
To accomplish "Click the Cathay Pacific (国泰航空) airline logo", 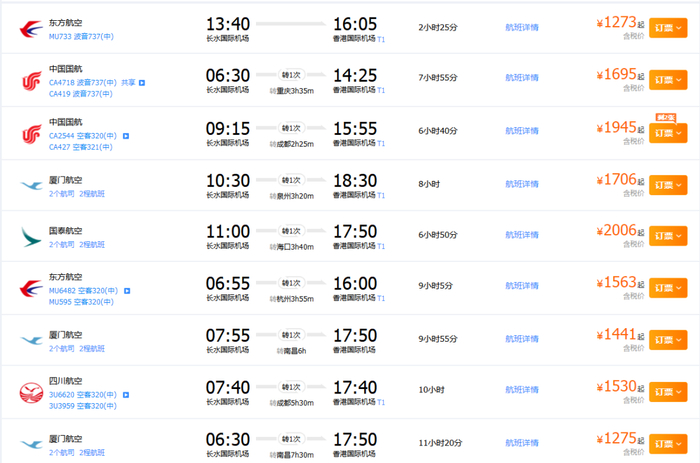I will click(31, 236).
